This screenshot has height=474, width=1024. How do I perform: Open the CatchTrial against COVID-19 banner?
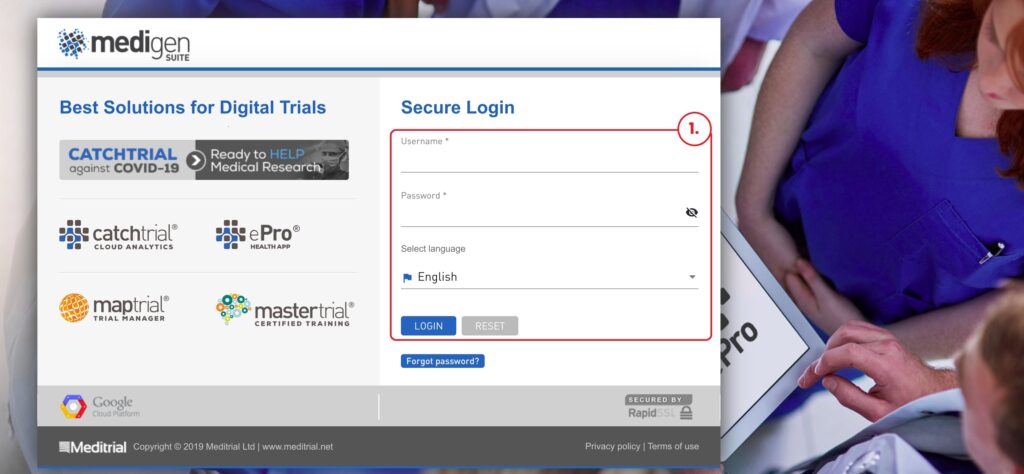pos(204,160)
